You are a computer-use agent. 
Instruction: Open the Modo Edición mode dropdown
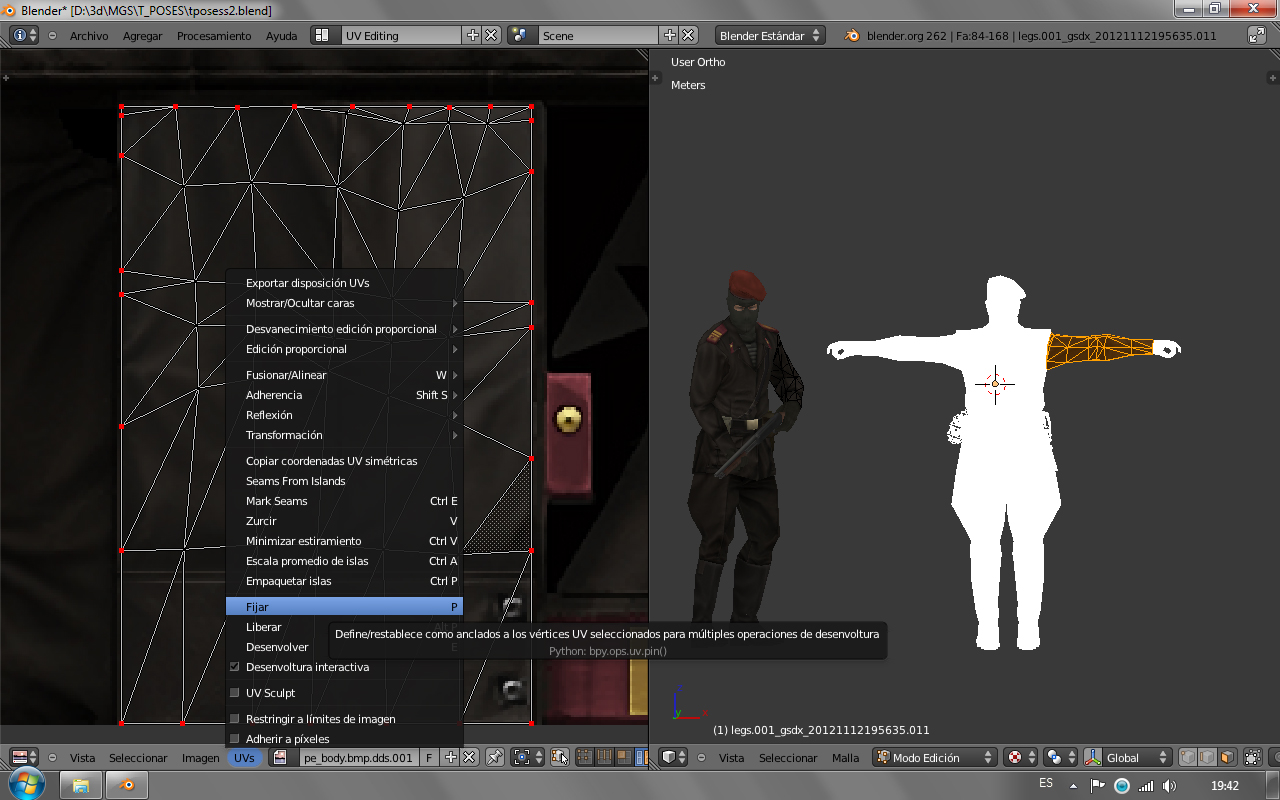pos(935,758)
